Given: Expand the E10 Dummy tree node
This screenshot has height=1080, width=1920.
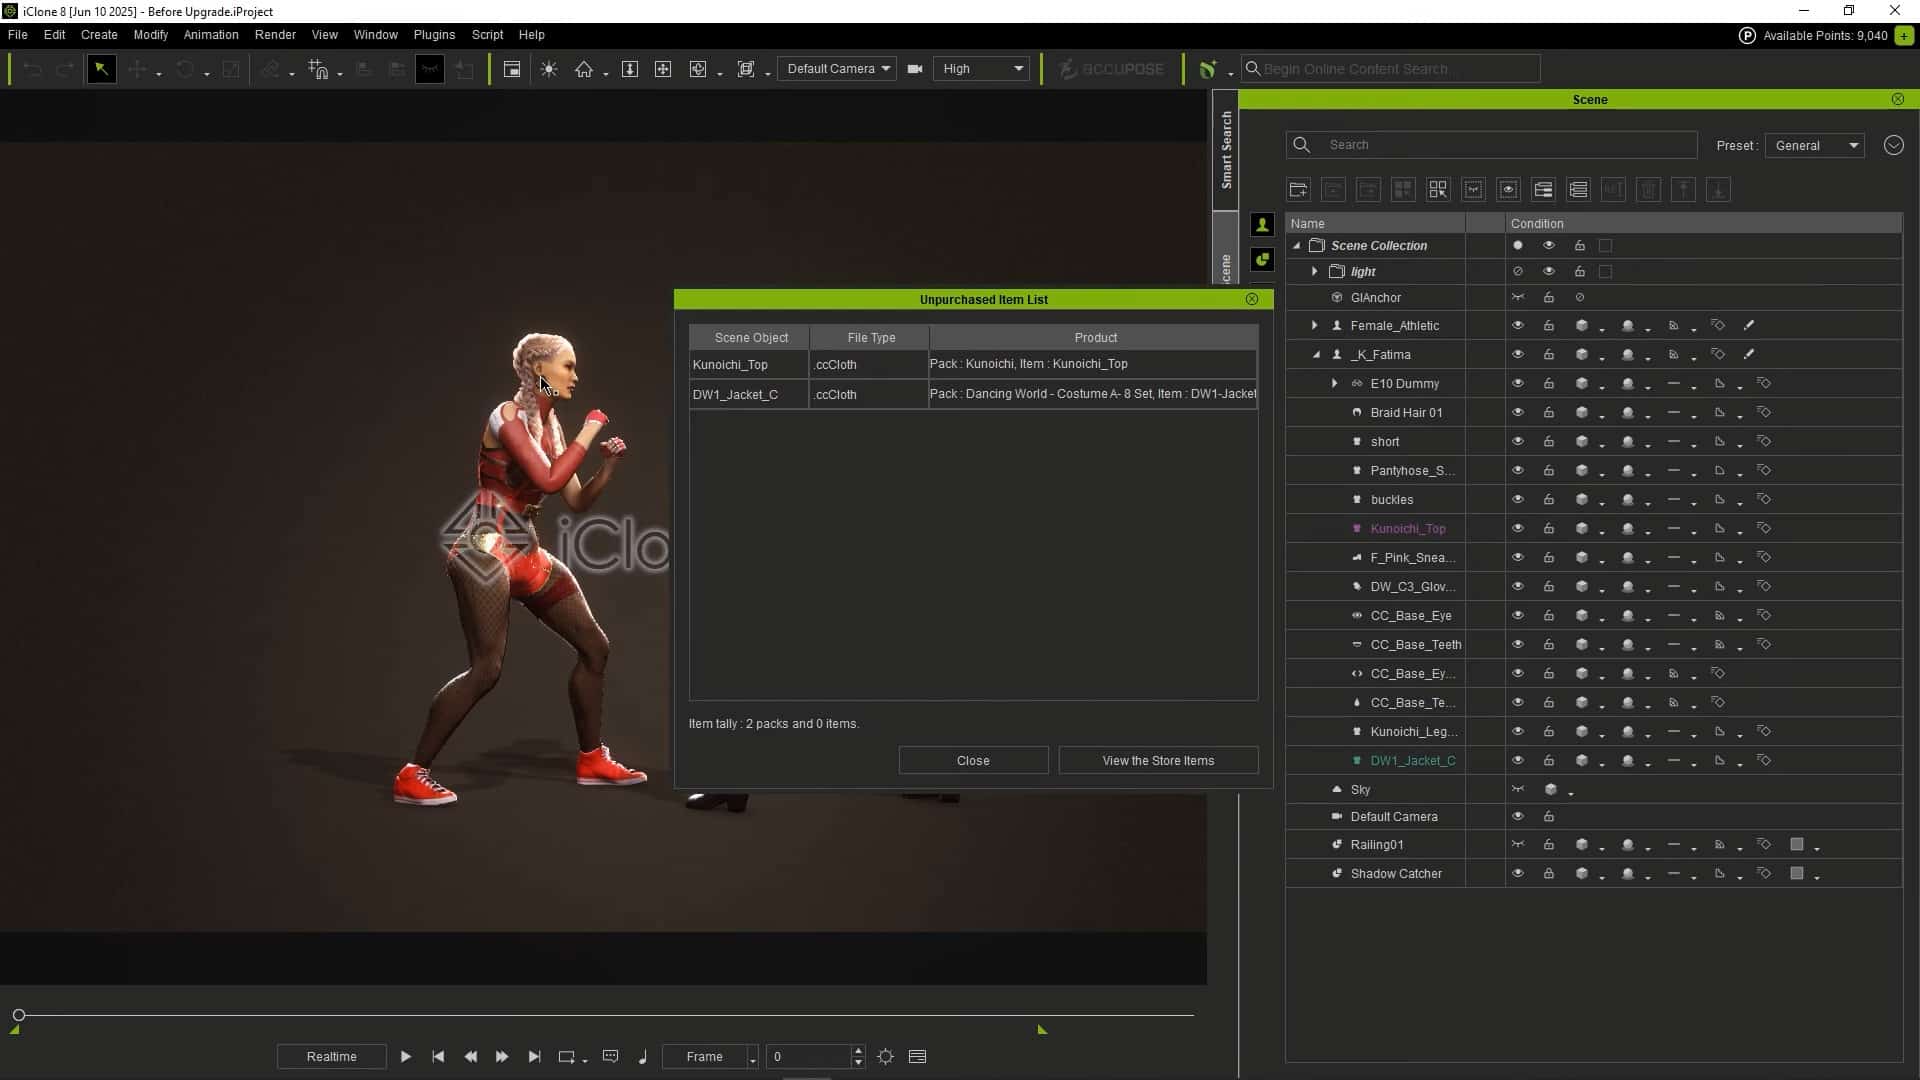Looking at the screenshot, I should coord(1334,383).
